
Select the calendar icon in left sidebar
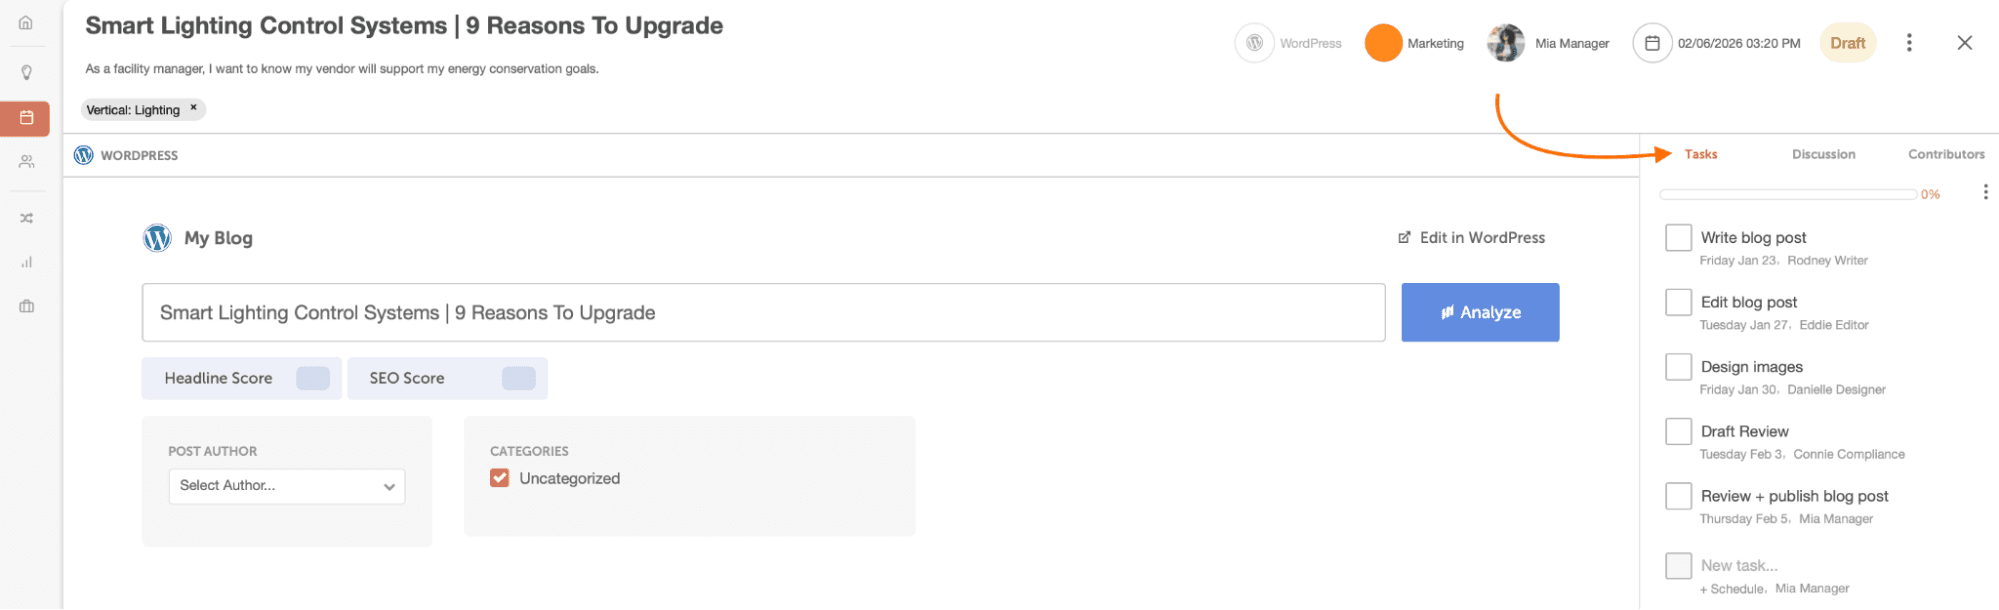point(26,118)
